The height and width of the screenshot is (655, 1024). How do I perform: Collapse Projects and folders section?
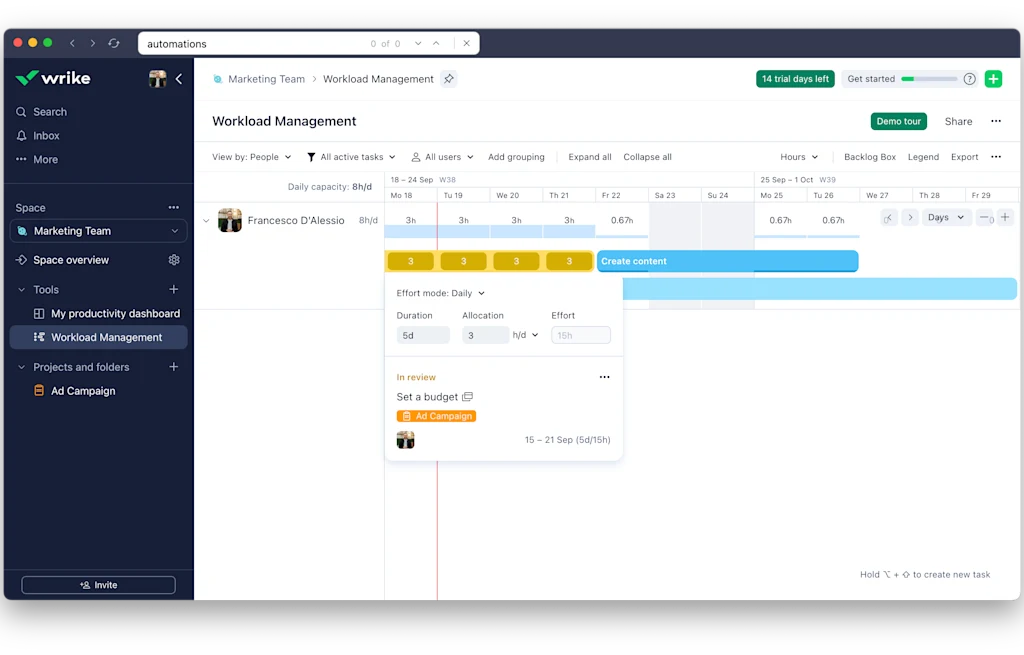(x=22, y=367)
